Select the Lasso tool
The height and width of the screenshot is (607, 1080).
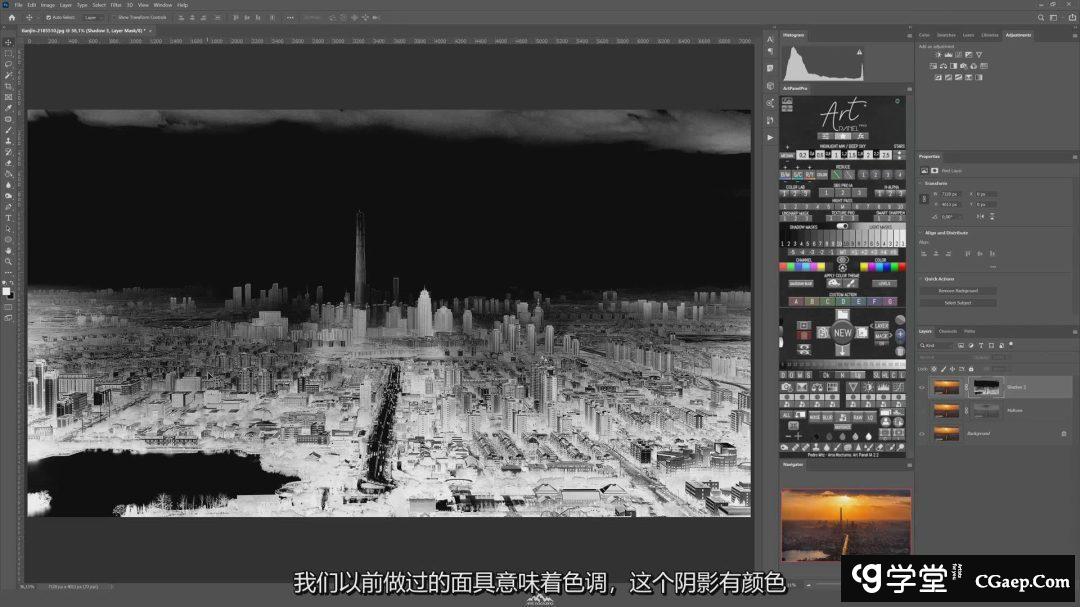coord(8,64)
